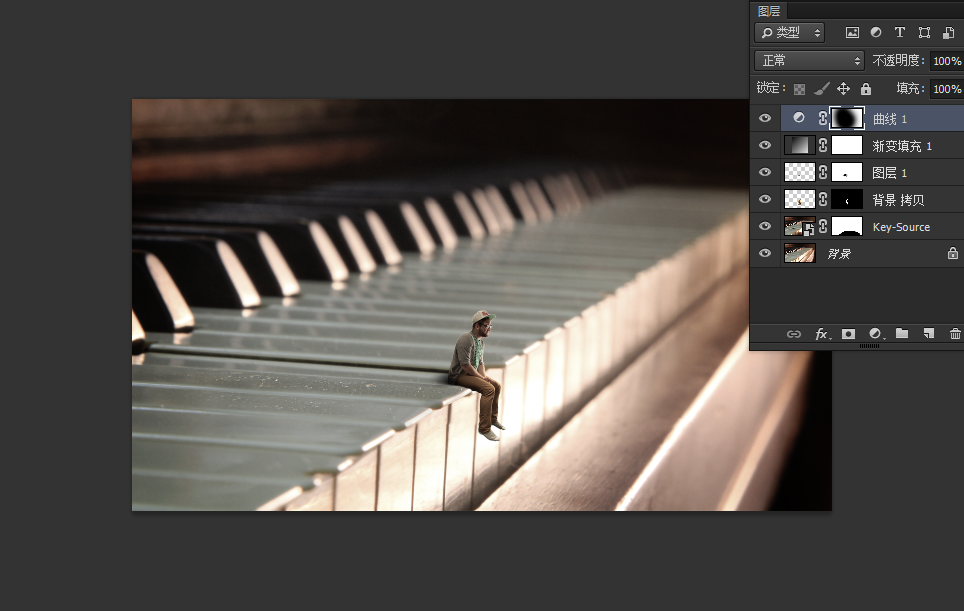Screen dimensions: 964x611
Task: Click lock icon on 背景 layer
Action: (952, 253)
